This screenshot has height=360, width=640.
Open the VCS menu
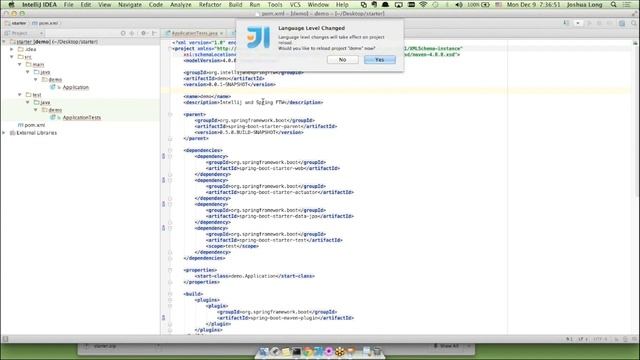[x=295, y=4]
